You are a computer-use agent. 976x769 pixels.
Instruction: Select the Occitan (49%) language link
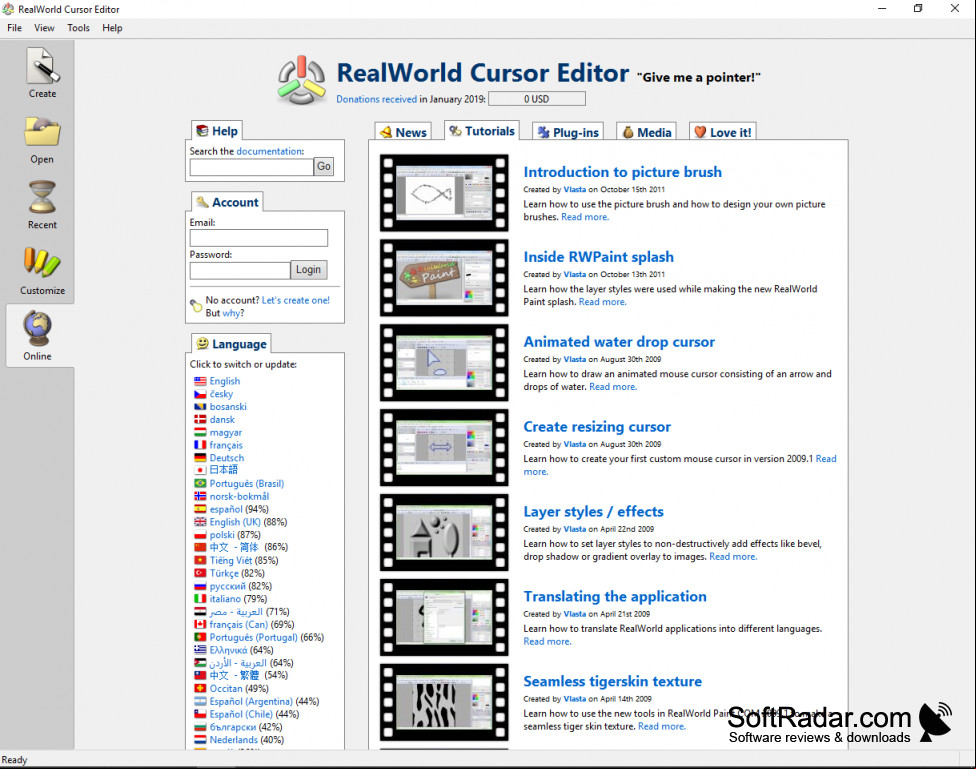[x=239, y=689]
